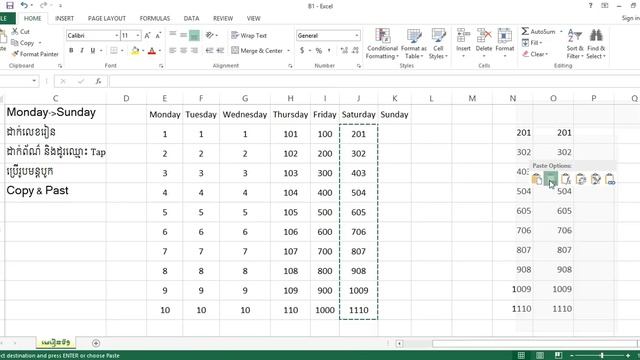Open Merge & Center dropdown arrow

click(x=289, y=51)
